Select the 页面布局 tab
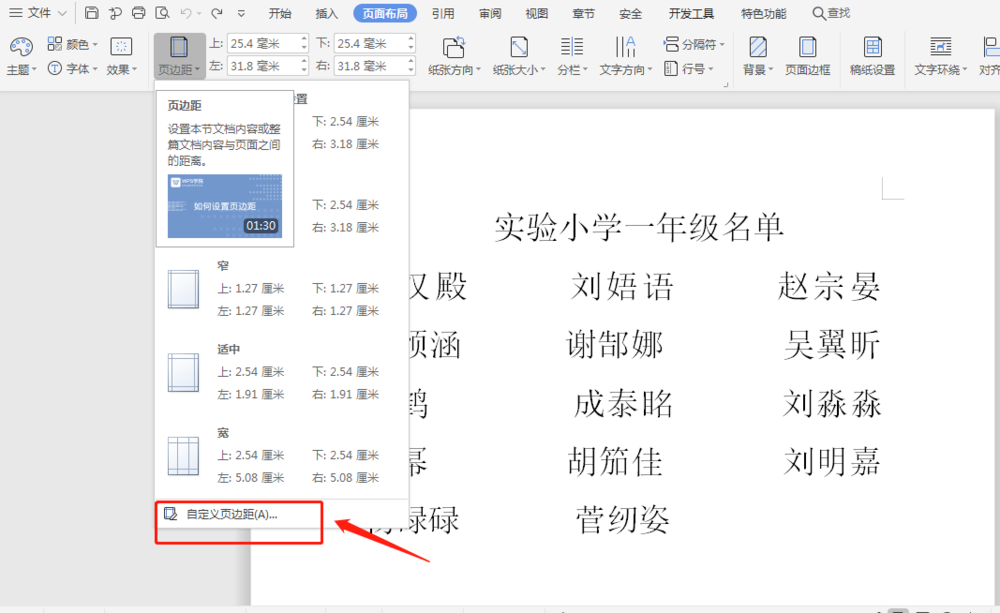The image size is (1000, 613). (385, 13)
